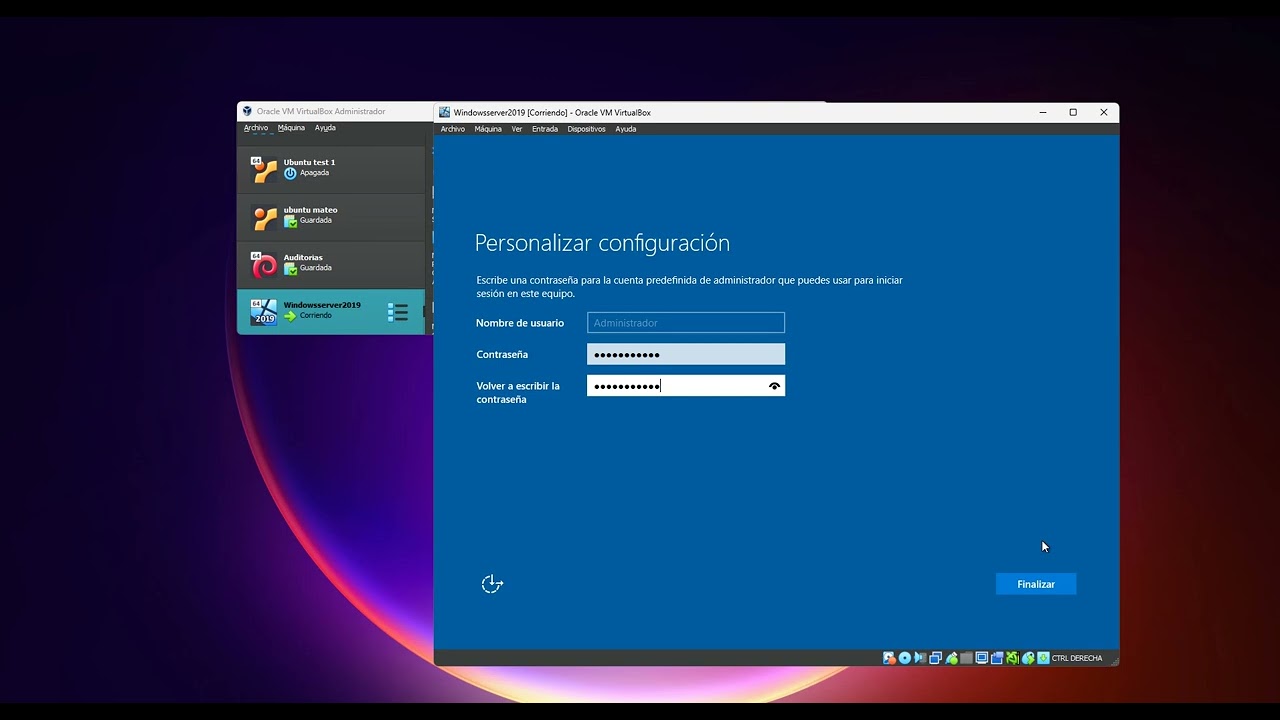Close the Windowsserver2019 VM window

(1104, 112)
